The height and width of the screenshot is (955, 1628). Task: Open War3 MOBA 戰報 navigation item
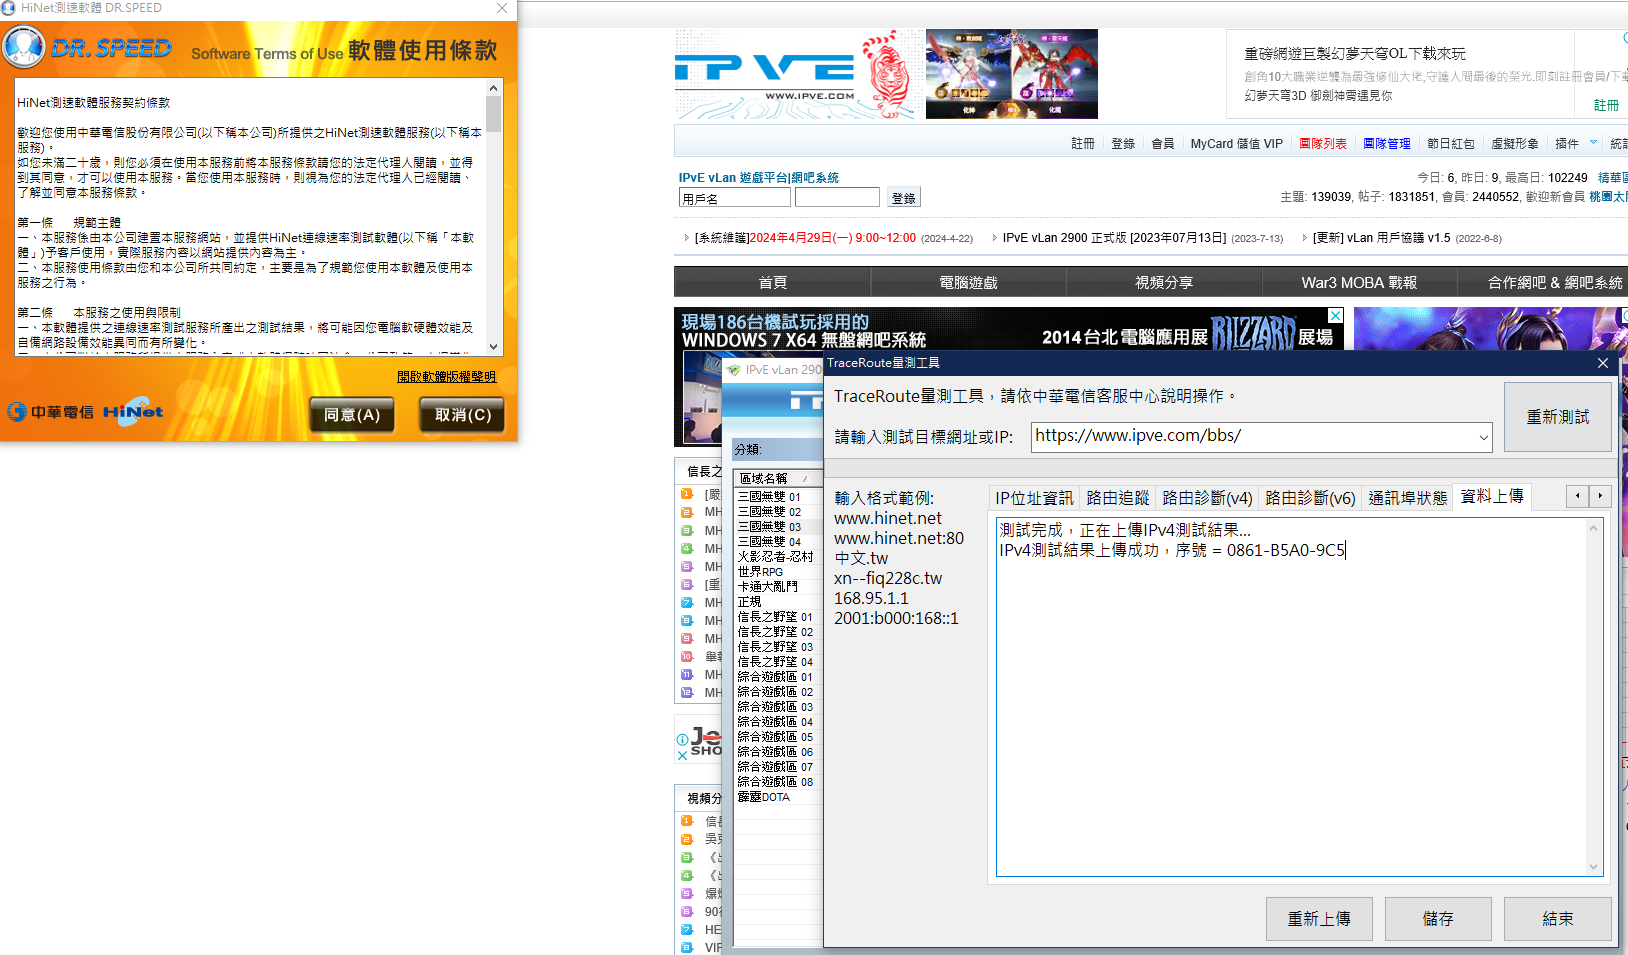tap(1359, 282)
